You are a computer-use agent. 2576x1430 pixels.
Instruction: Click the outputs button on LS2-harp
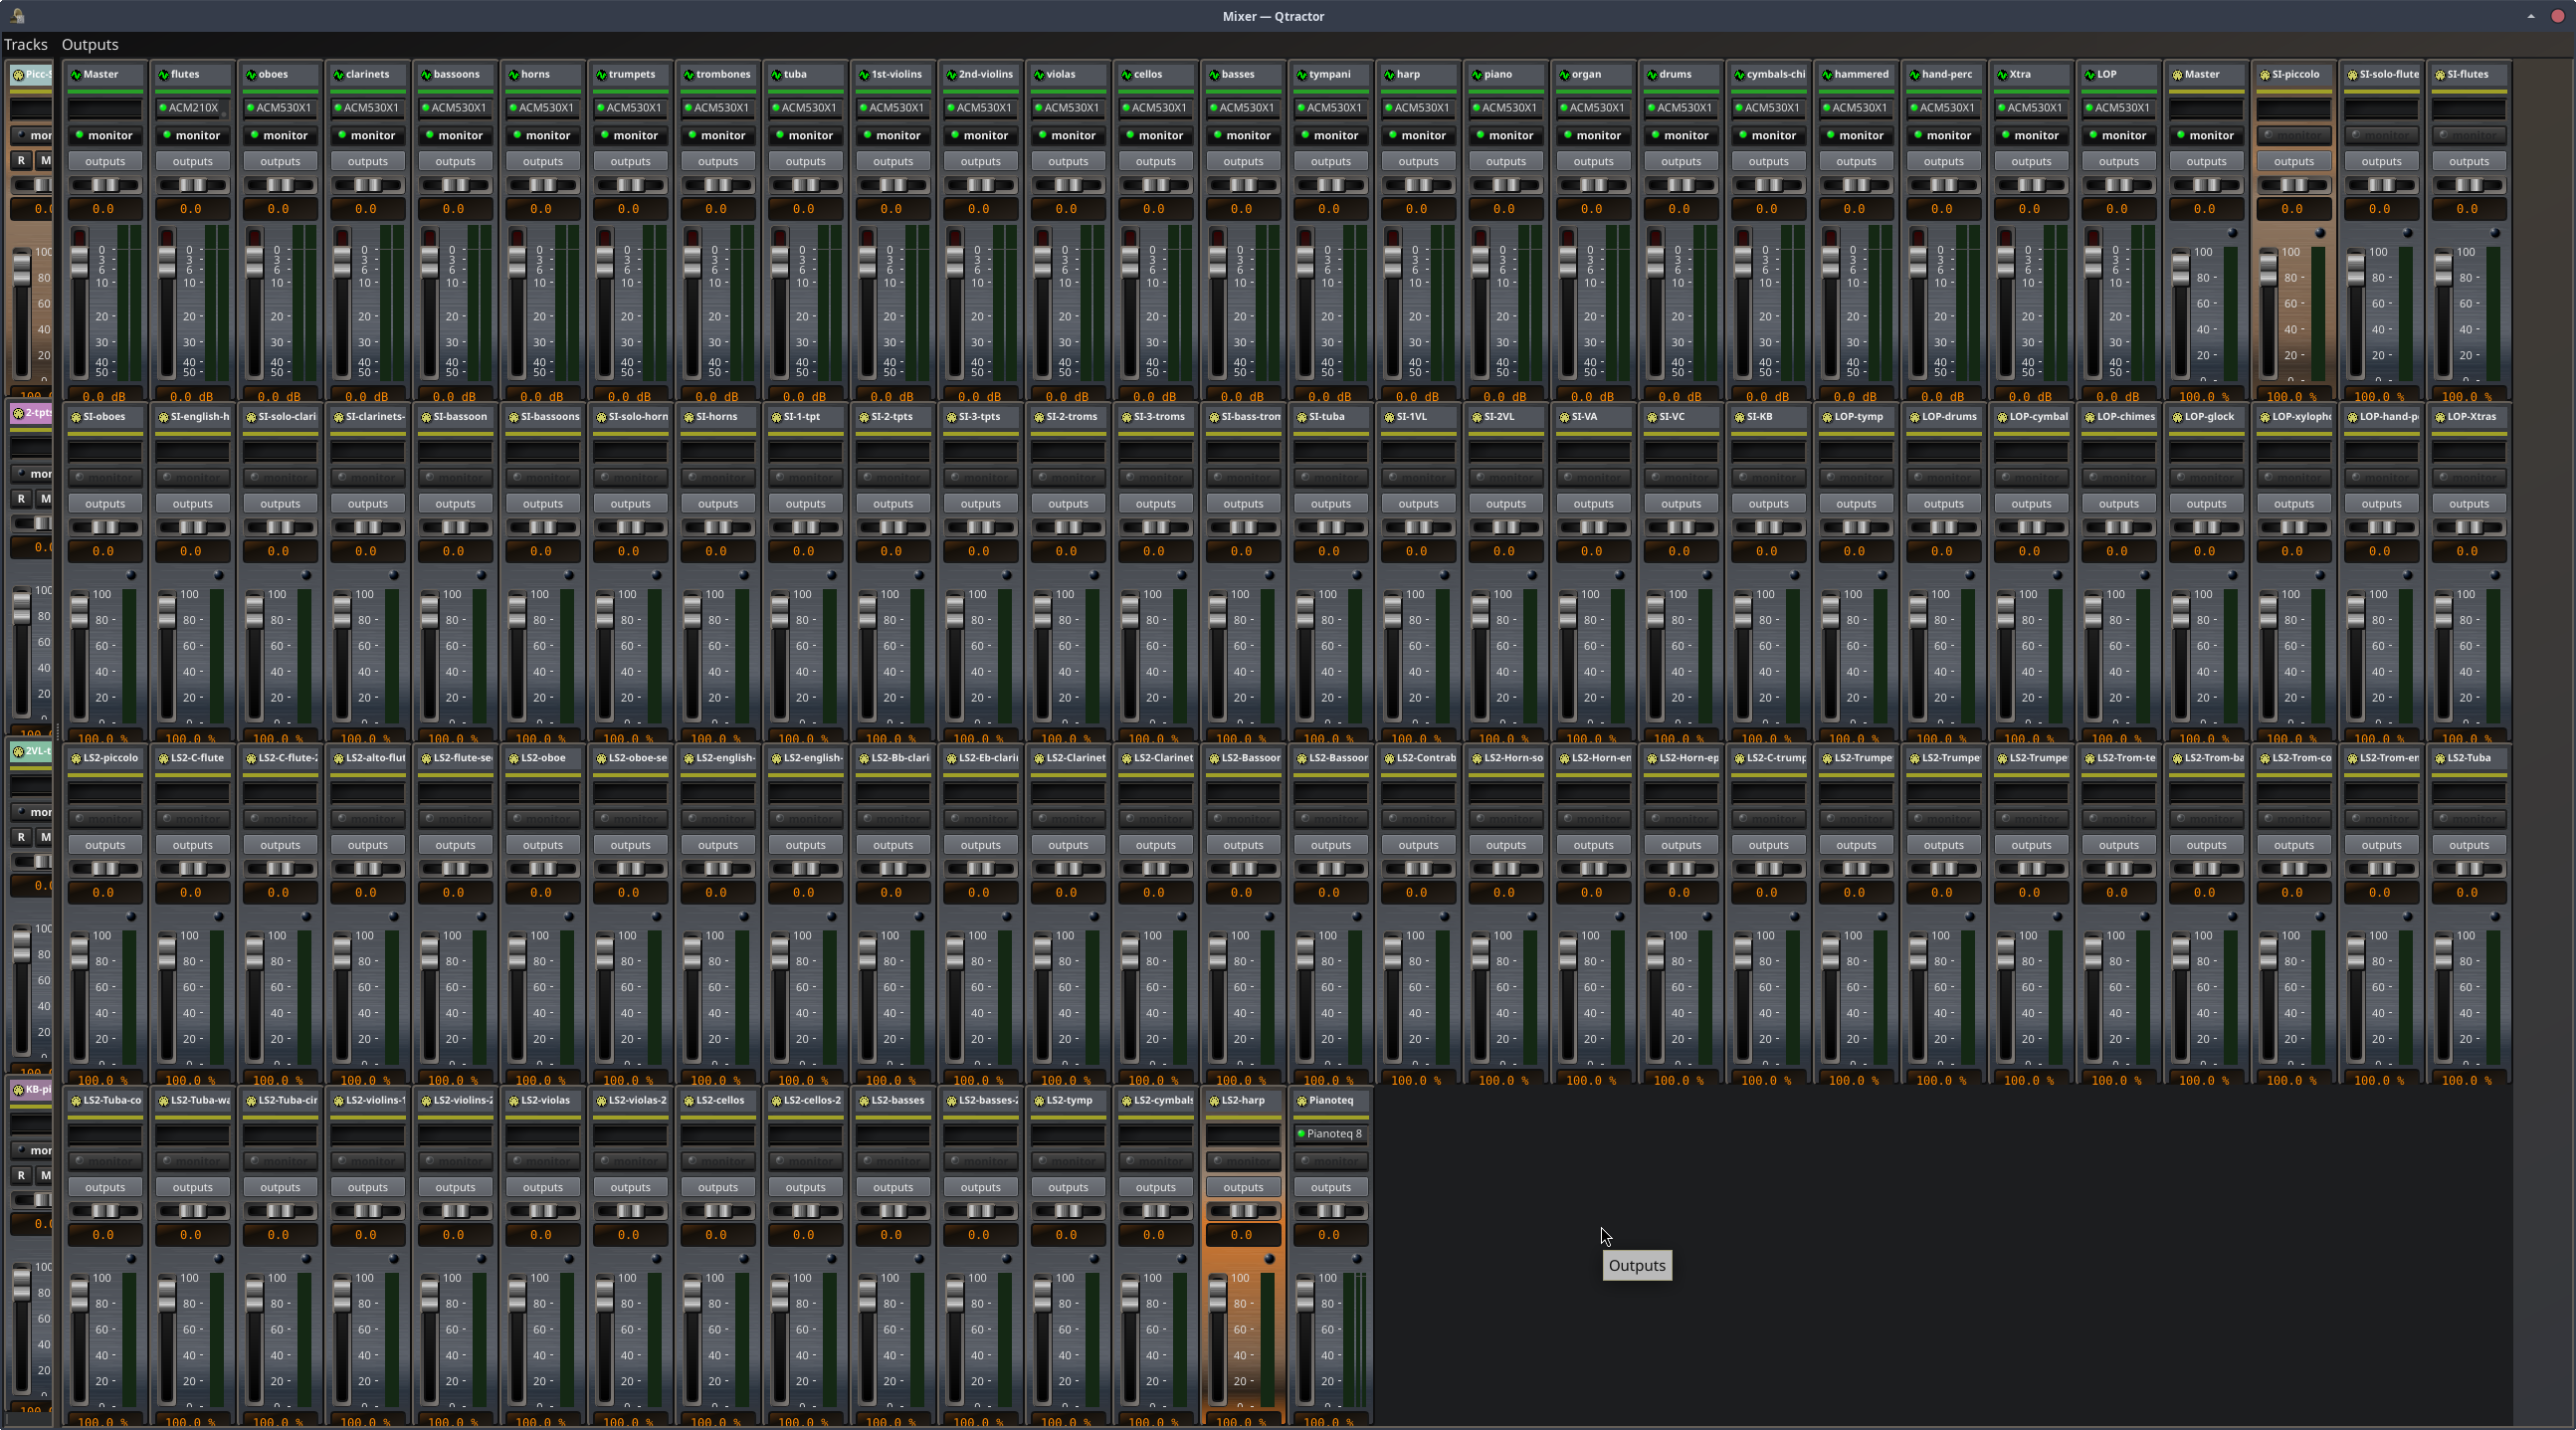click(1243, 1187)
